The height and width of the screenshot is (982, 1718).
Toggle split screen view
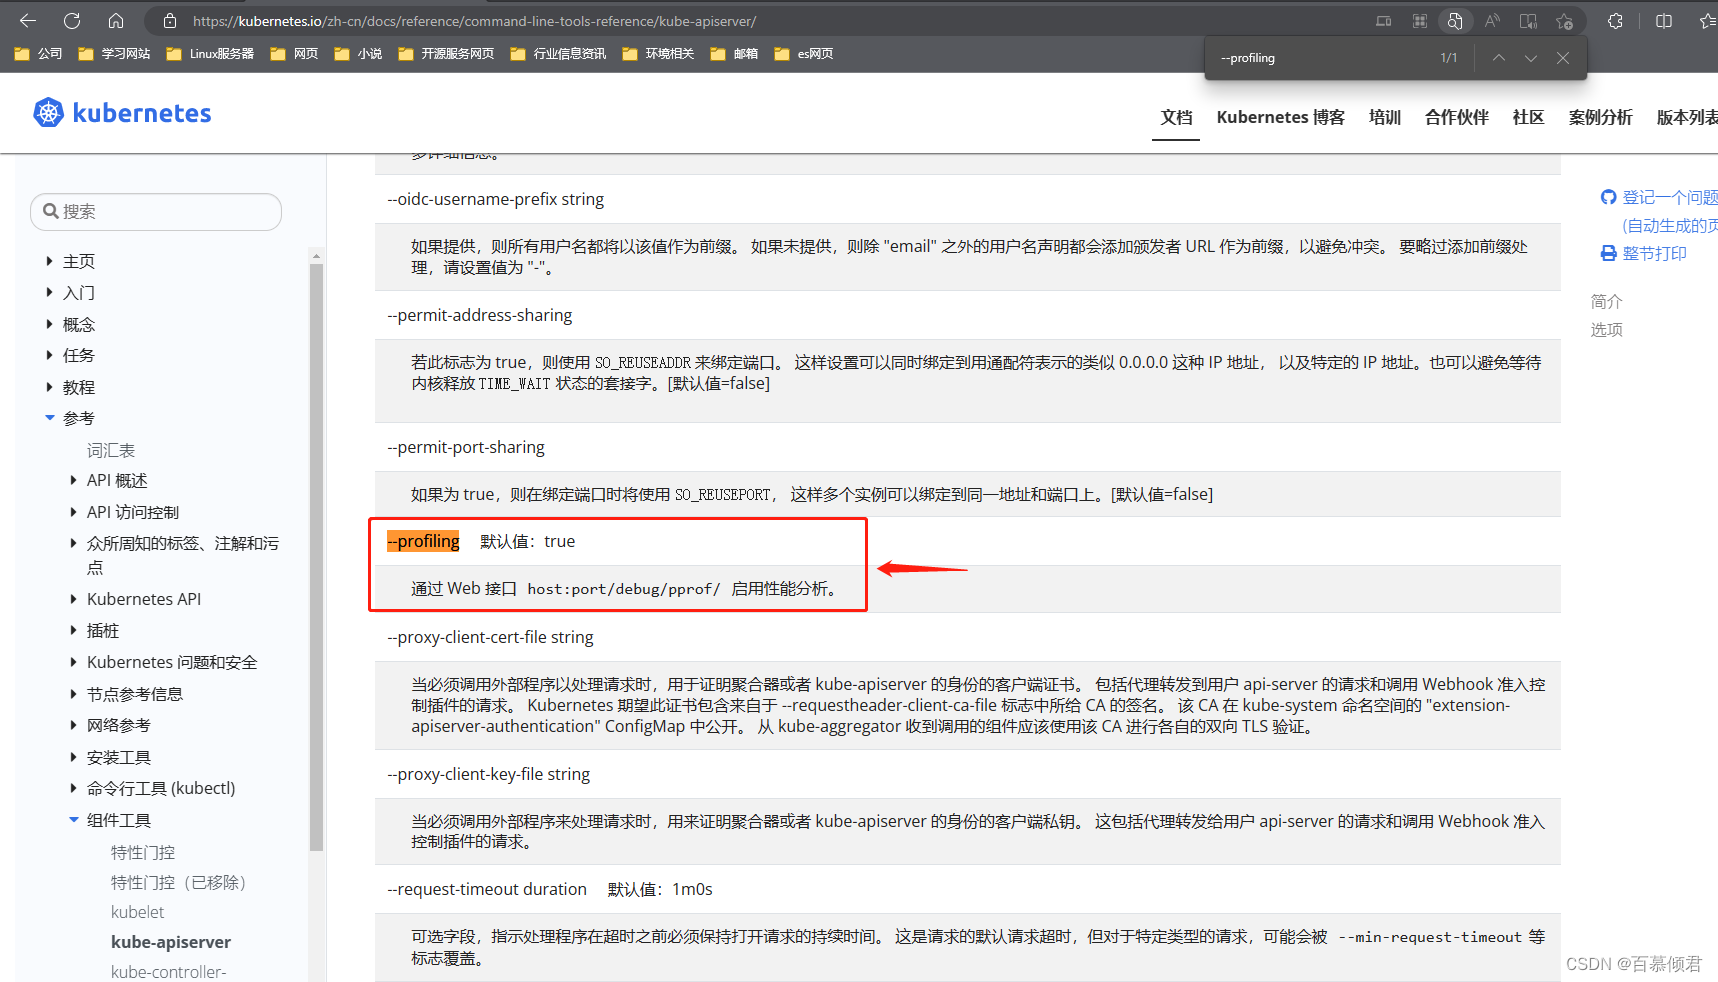click(1664, 21)
